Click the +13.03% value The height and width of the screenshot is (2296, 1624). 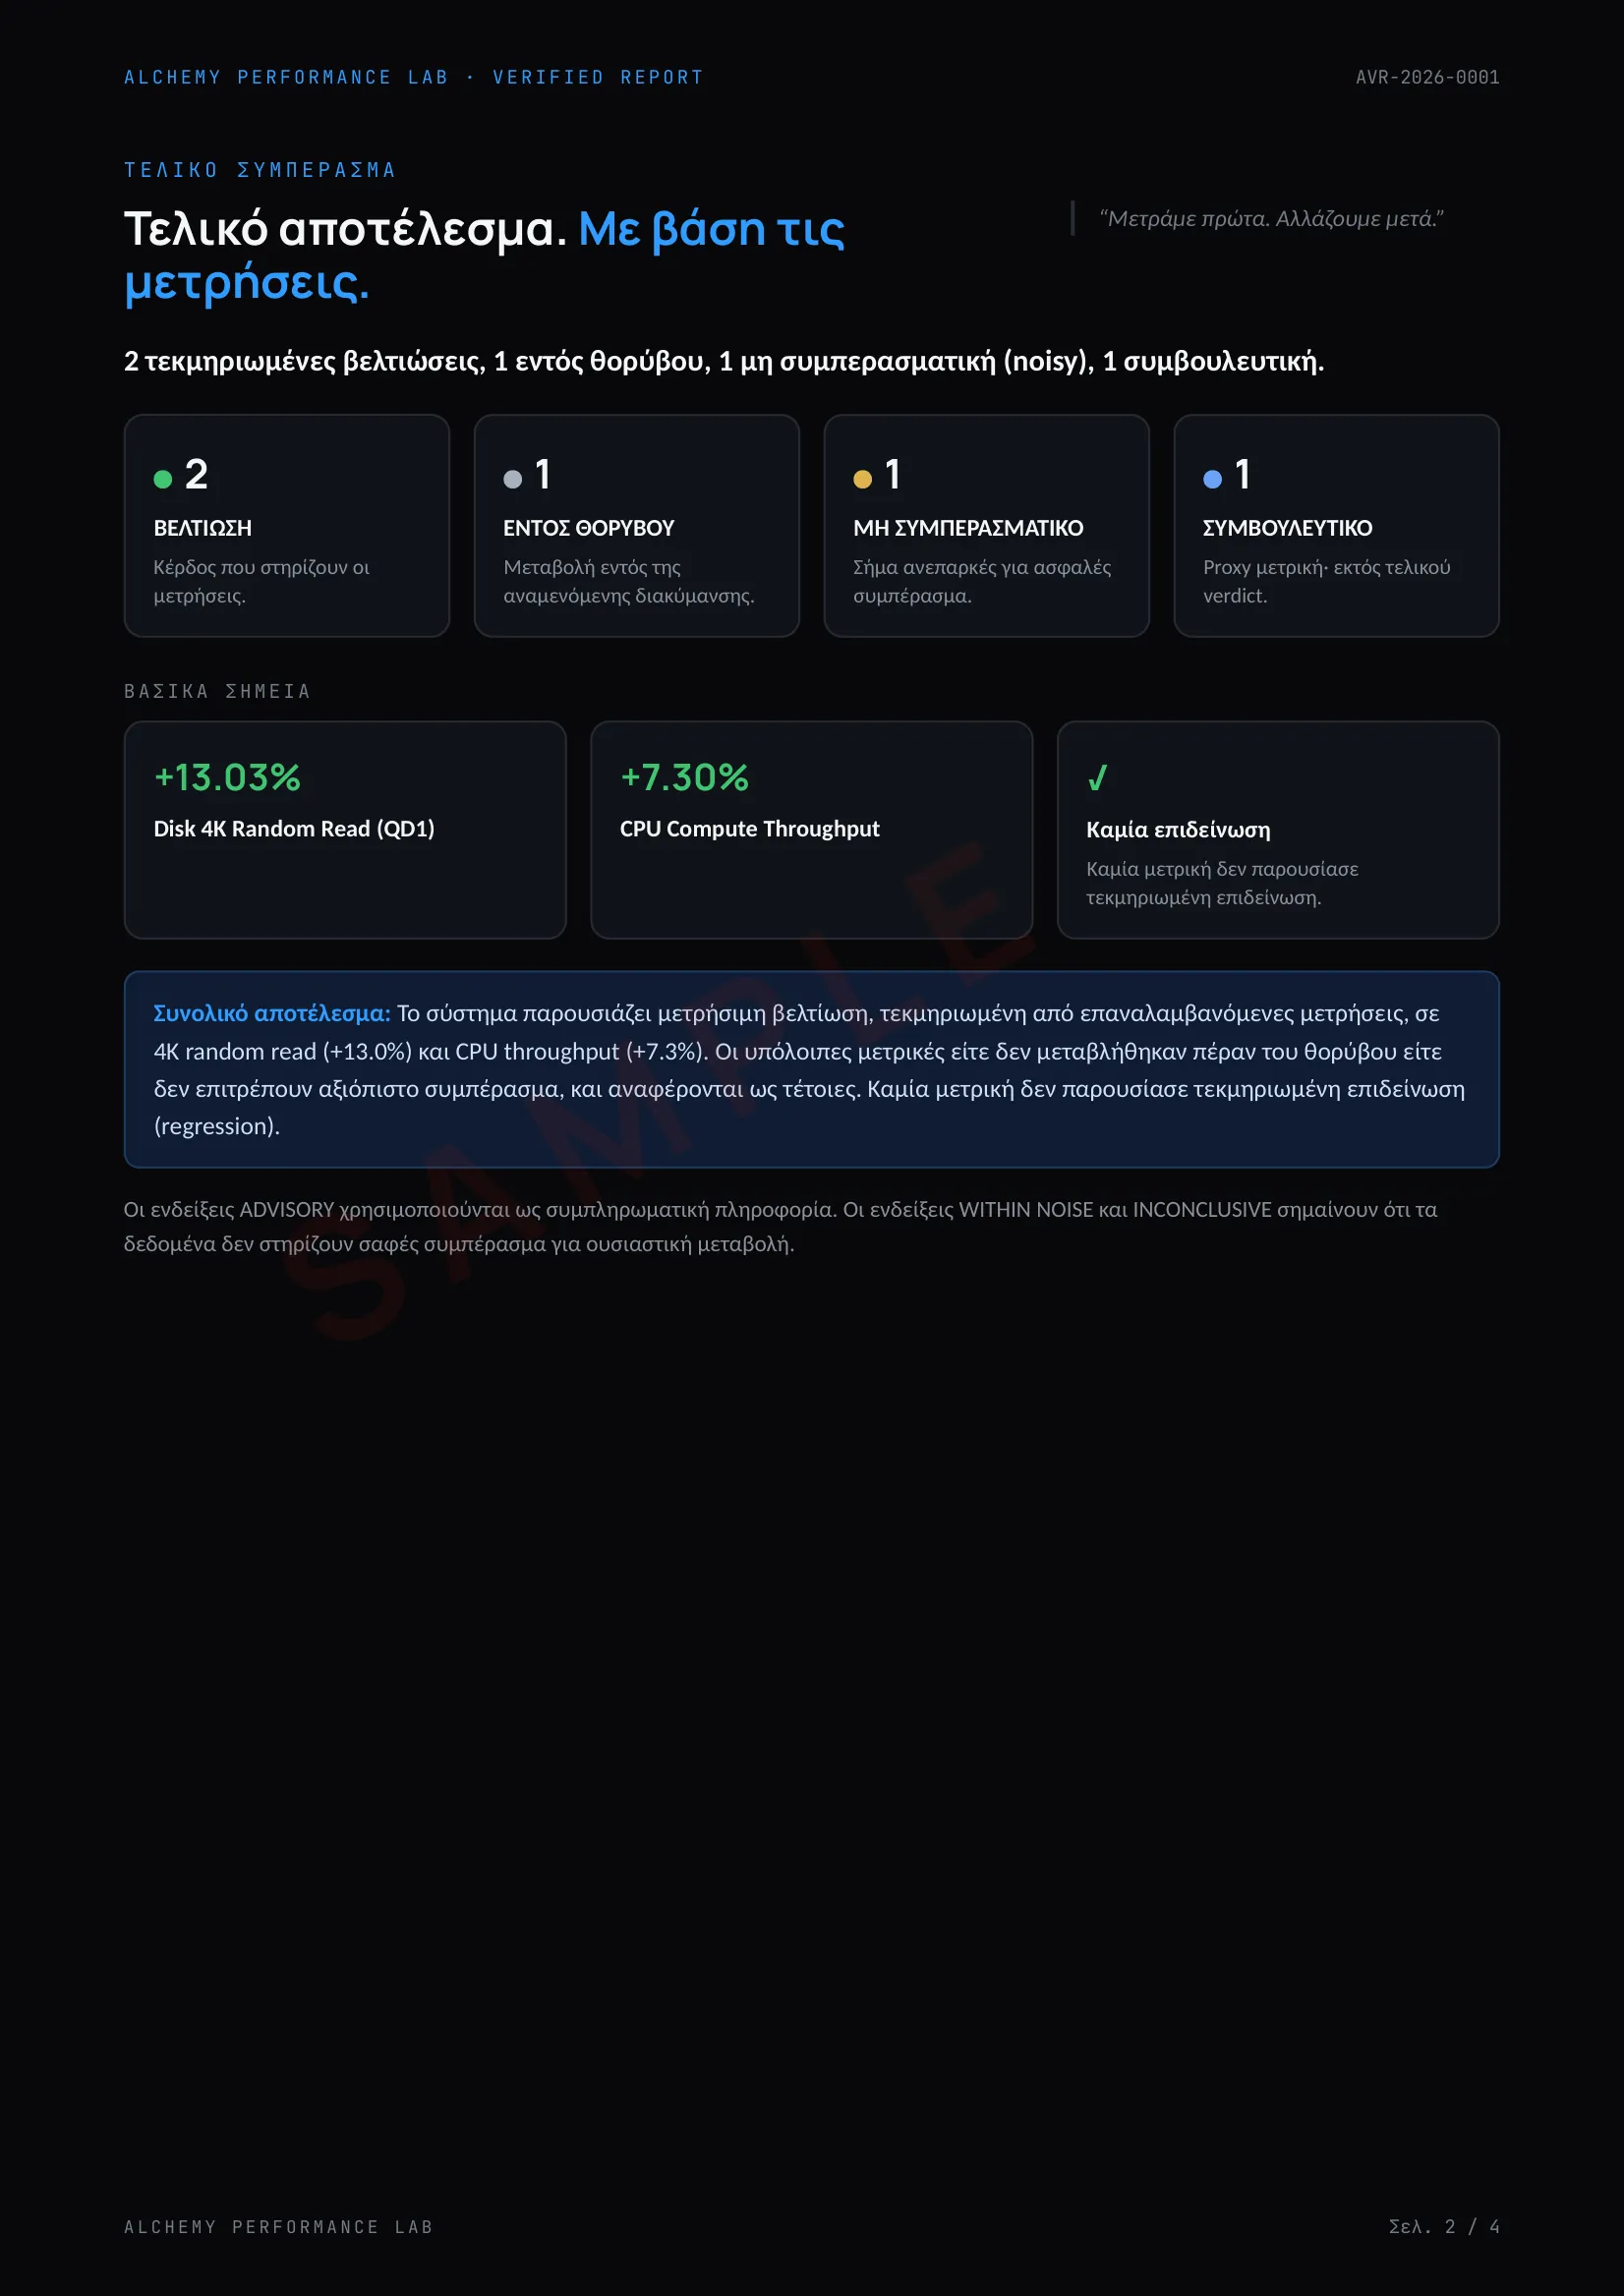tap(227, 777)
